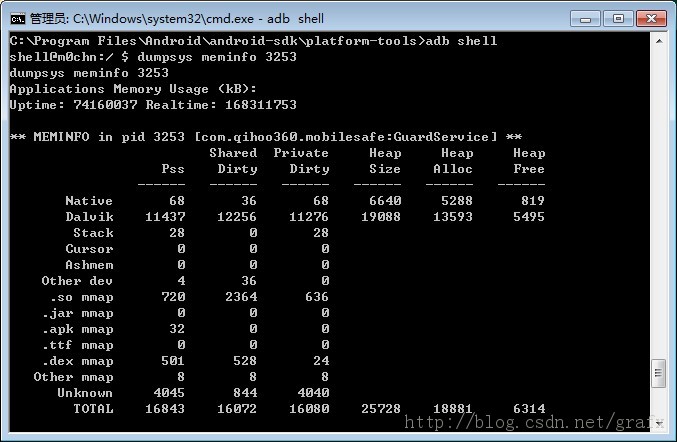Click TOTAL Shared Dirty value 16072
This screenshot has width=677, height=442.
237,408
